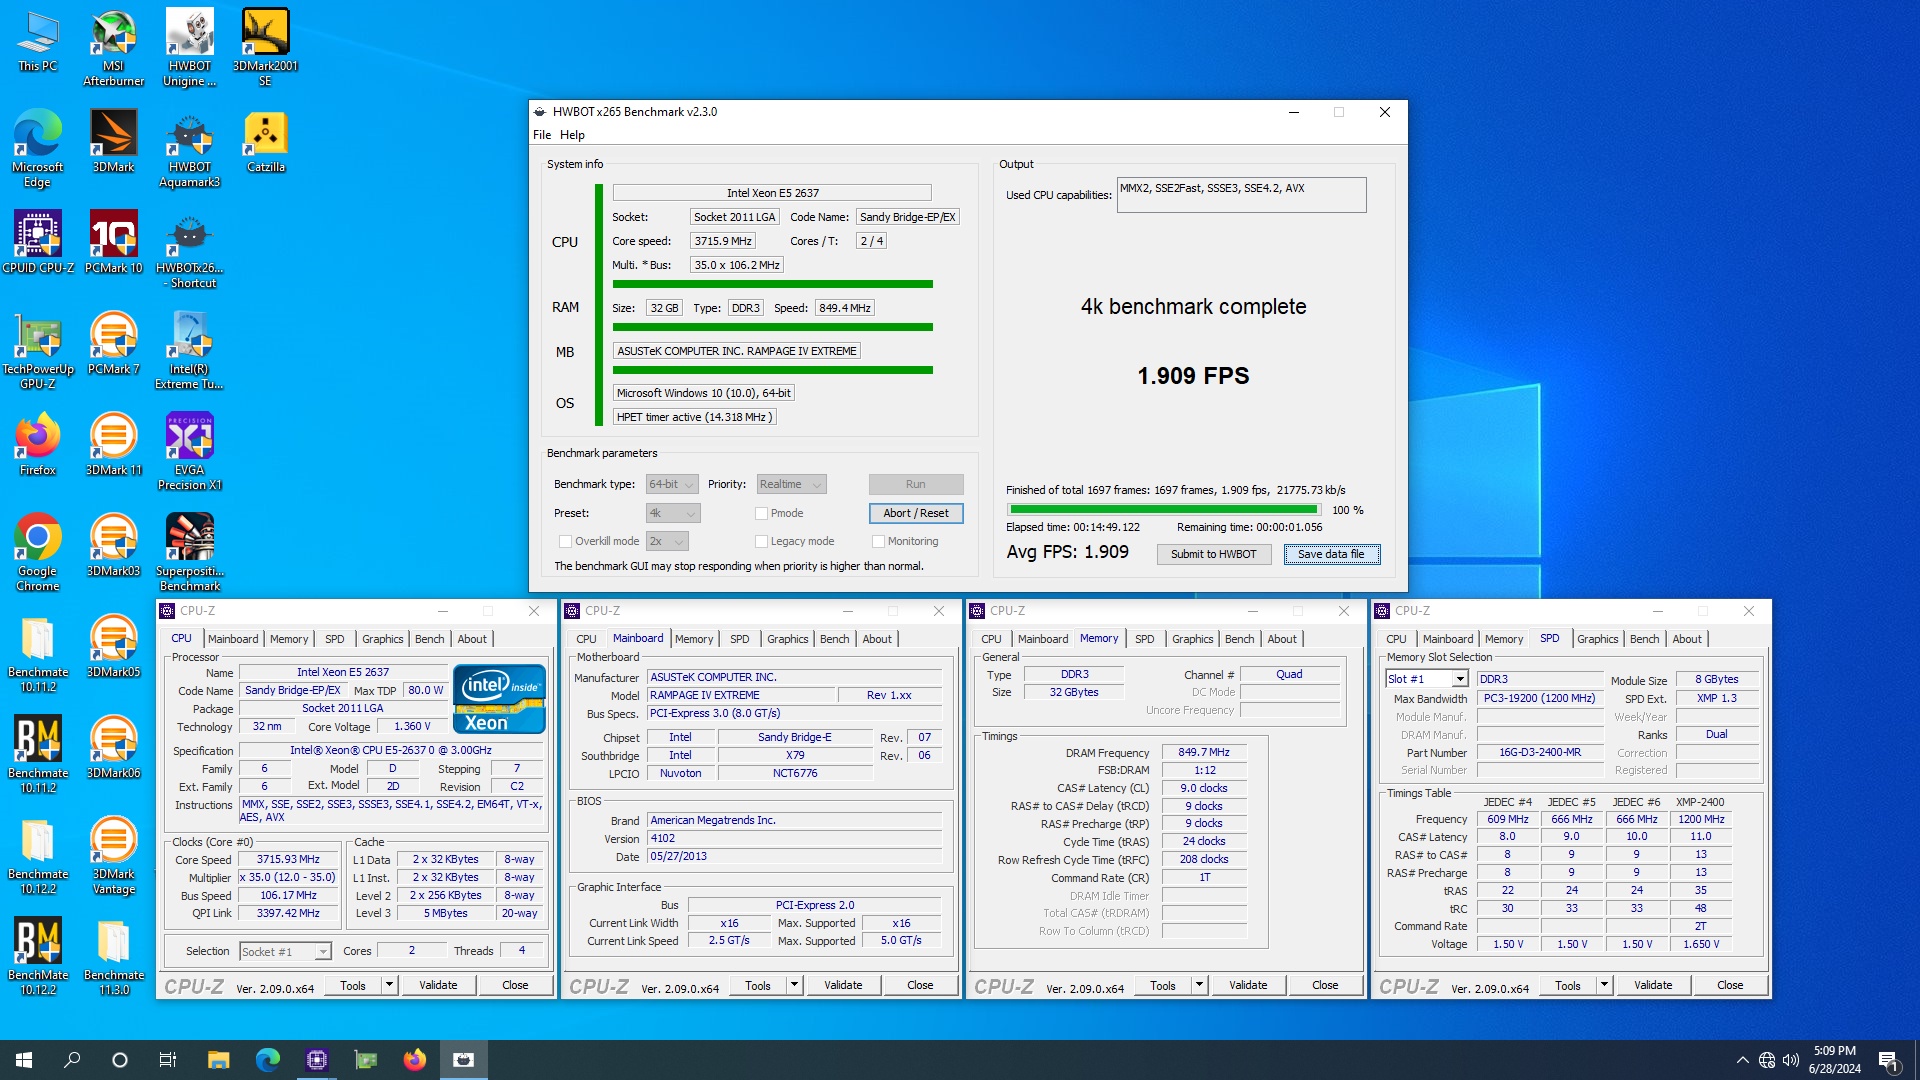
Task: Click Tools button in Memory CPU-Z window
Action: point(1162,985)
